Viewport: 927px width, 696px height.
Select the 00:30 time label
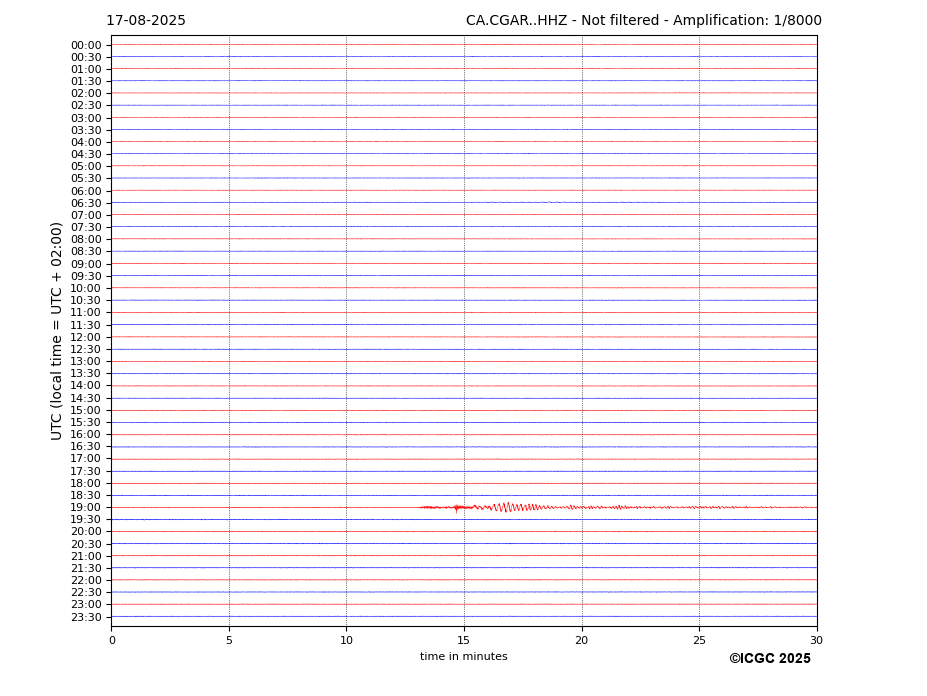pos(86,57)
